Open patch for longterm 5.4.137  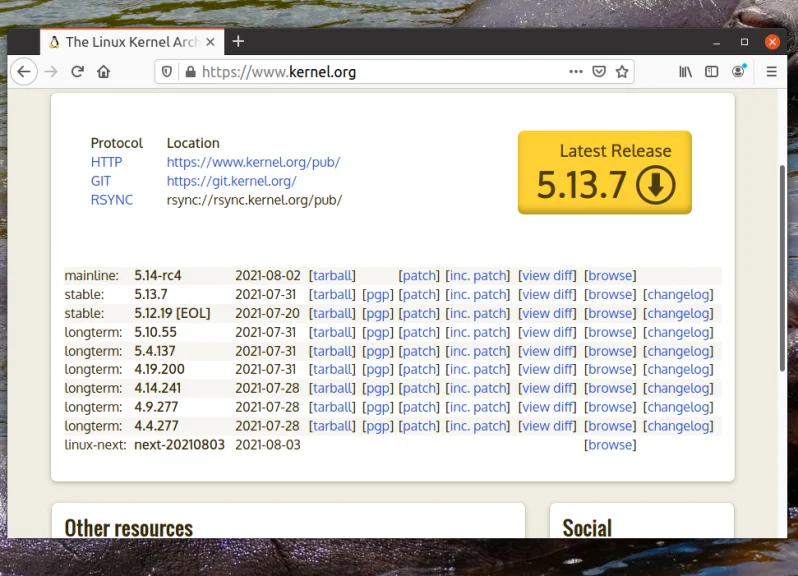[x=419, y=351]
